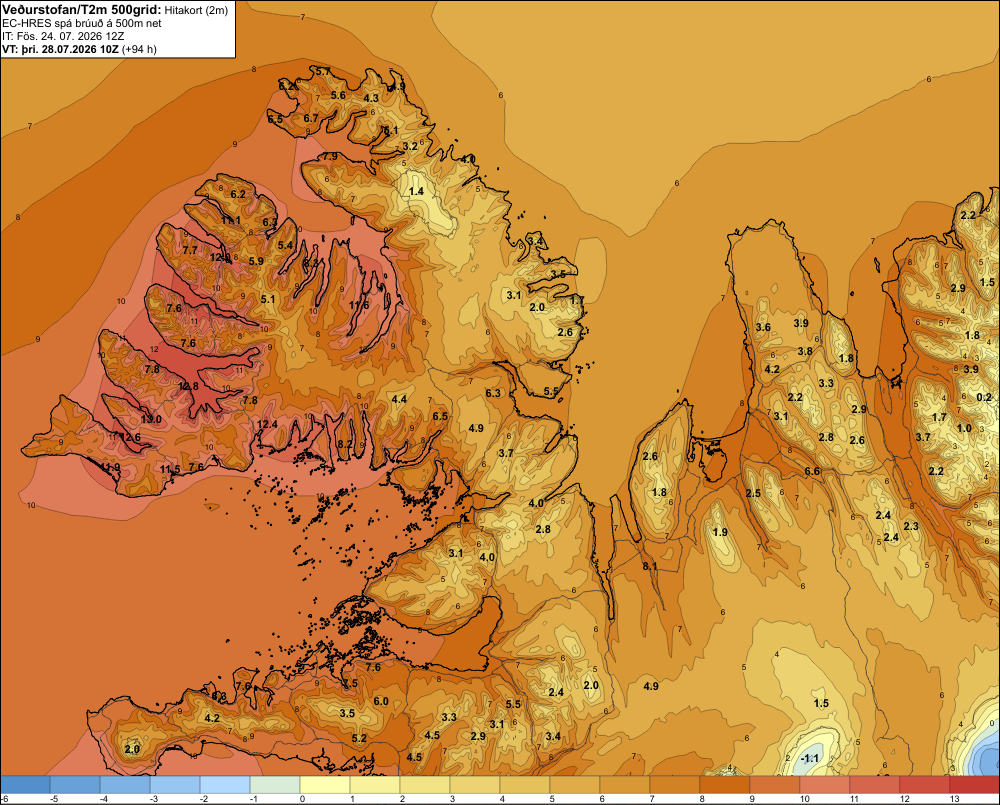This screenshot has width=1000, height=805.
Task: Click the "-4" tick label on the colour scale
Action: coord(104,799)
